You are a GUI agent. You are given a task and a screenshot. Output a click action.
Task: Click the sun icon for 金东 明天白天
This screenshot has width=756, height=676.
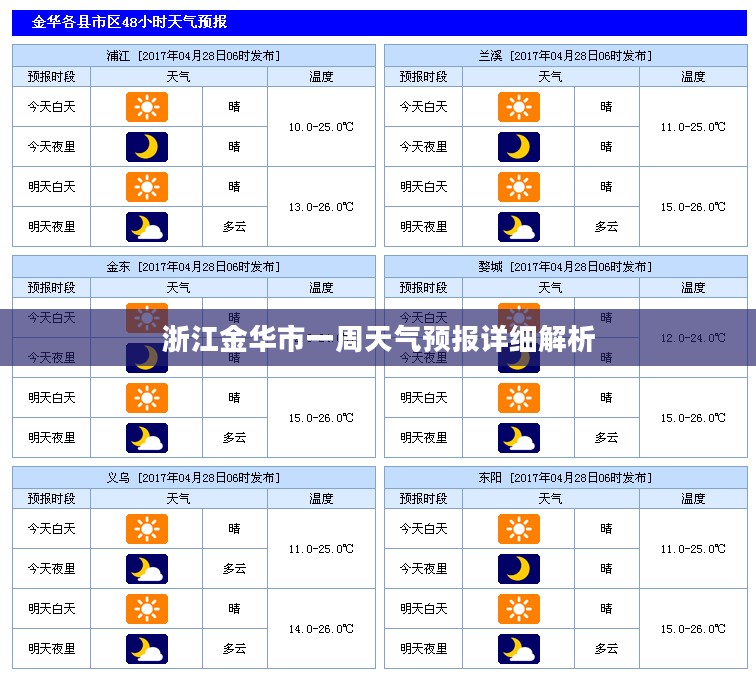147,398
